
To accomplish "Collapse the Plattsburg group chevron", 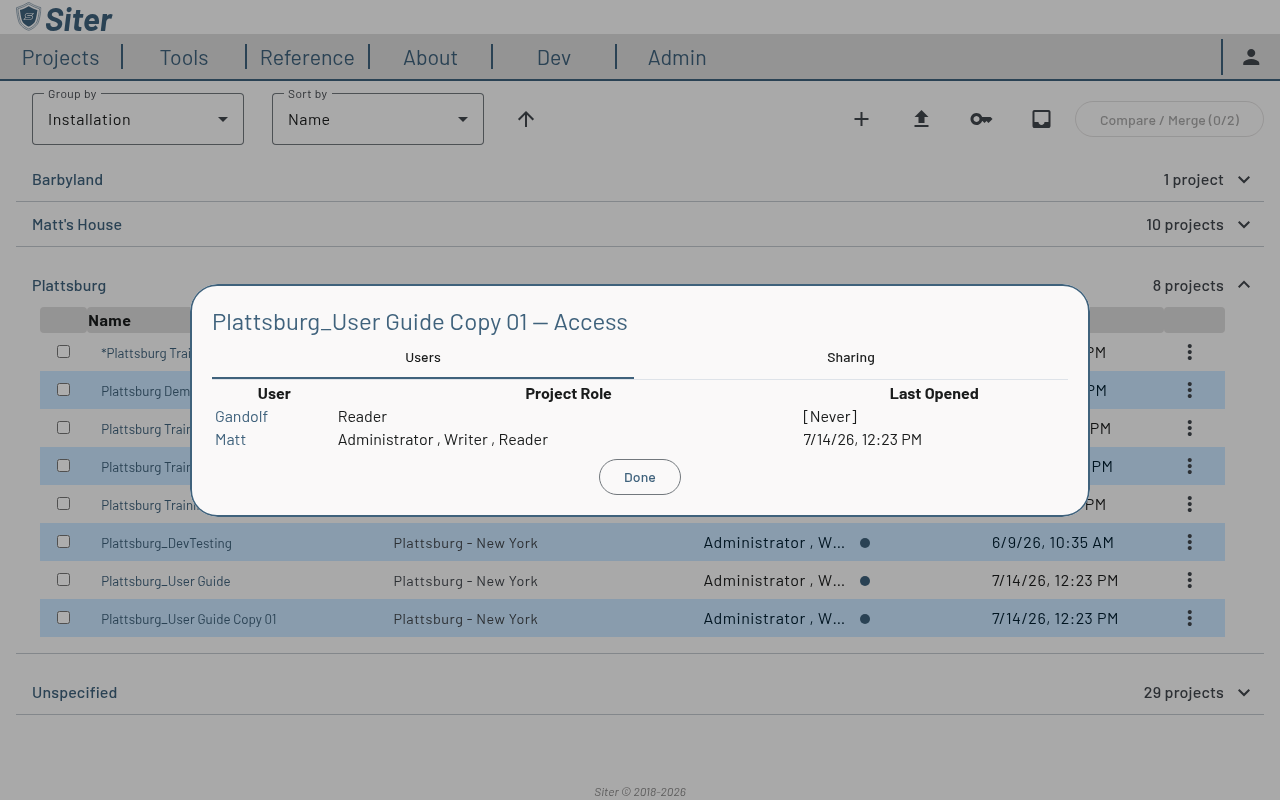I will [1244, 285].
